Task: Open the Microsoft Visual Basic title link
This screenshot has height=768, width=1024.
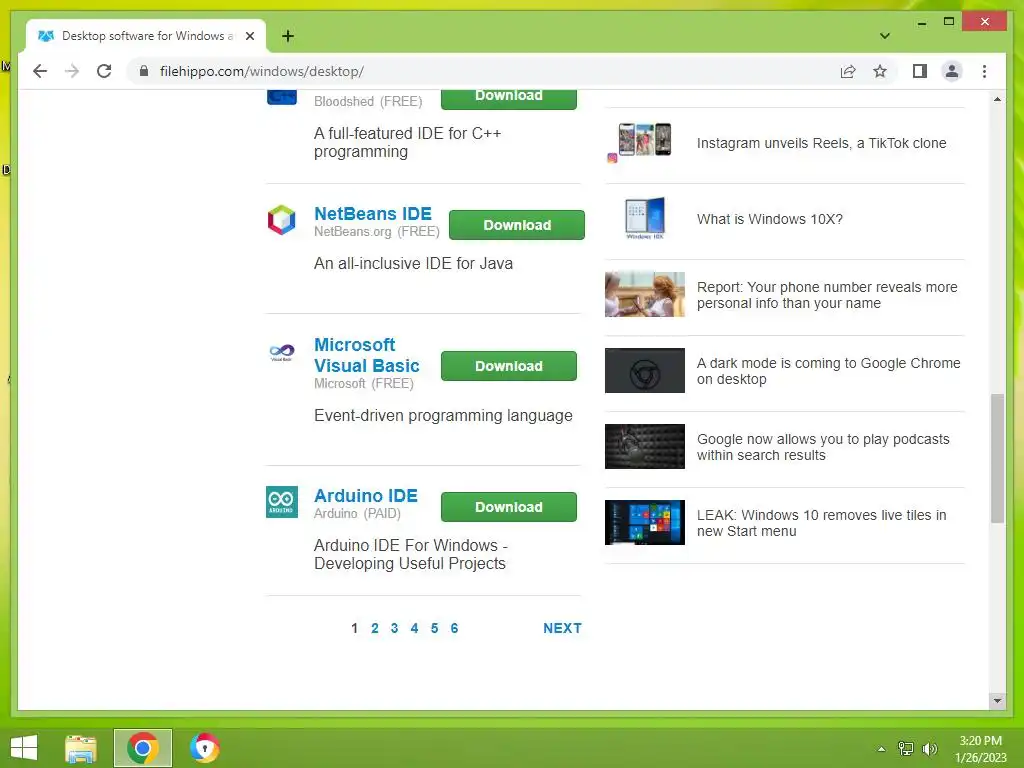Action: coord(366,355)
